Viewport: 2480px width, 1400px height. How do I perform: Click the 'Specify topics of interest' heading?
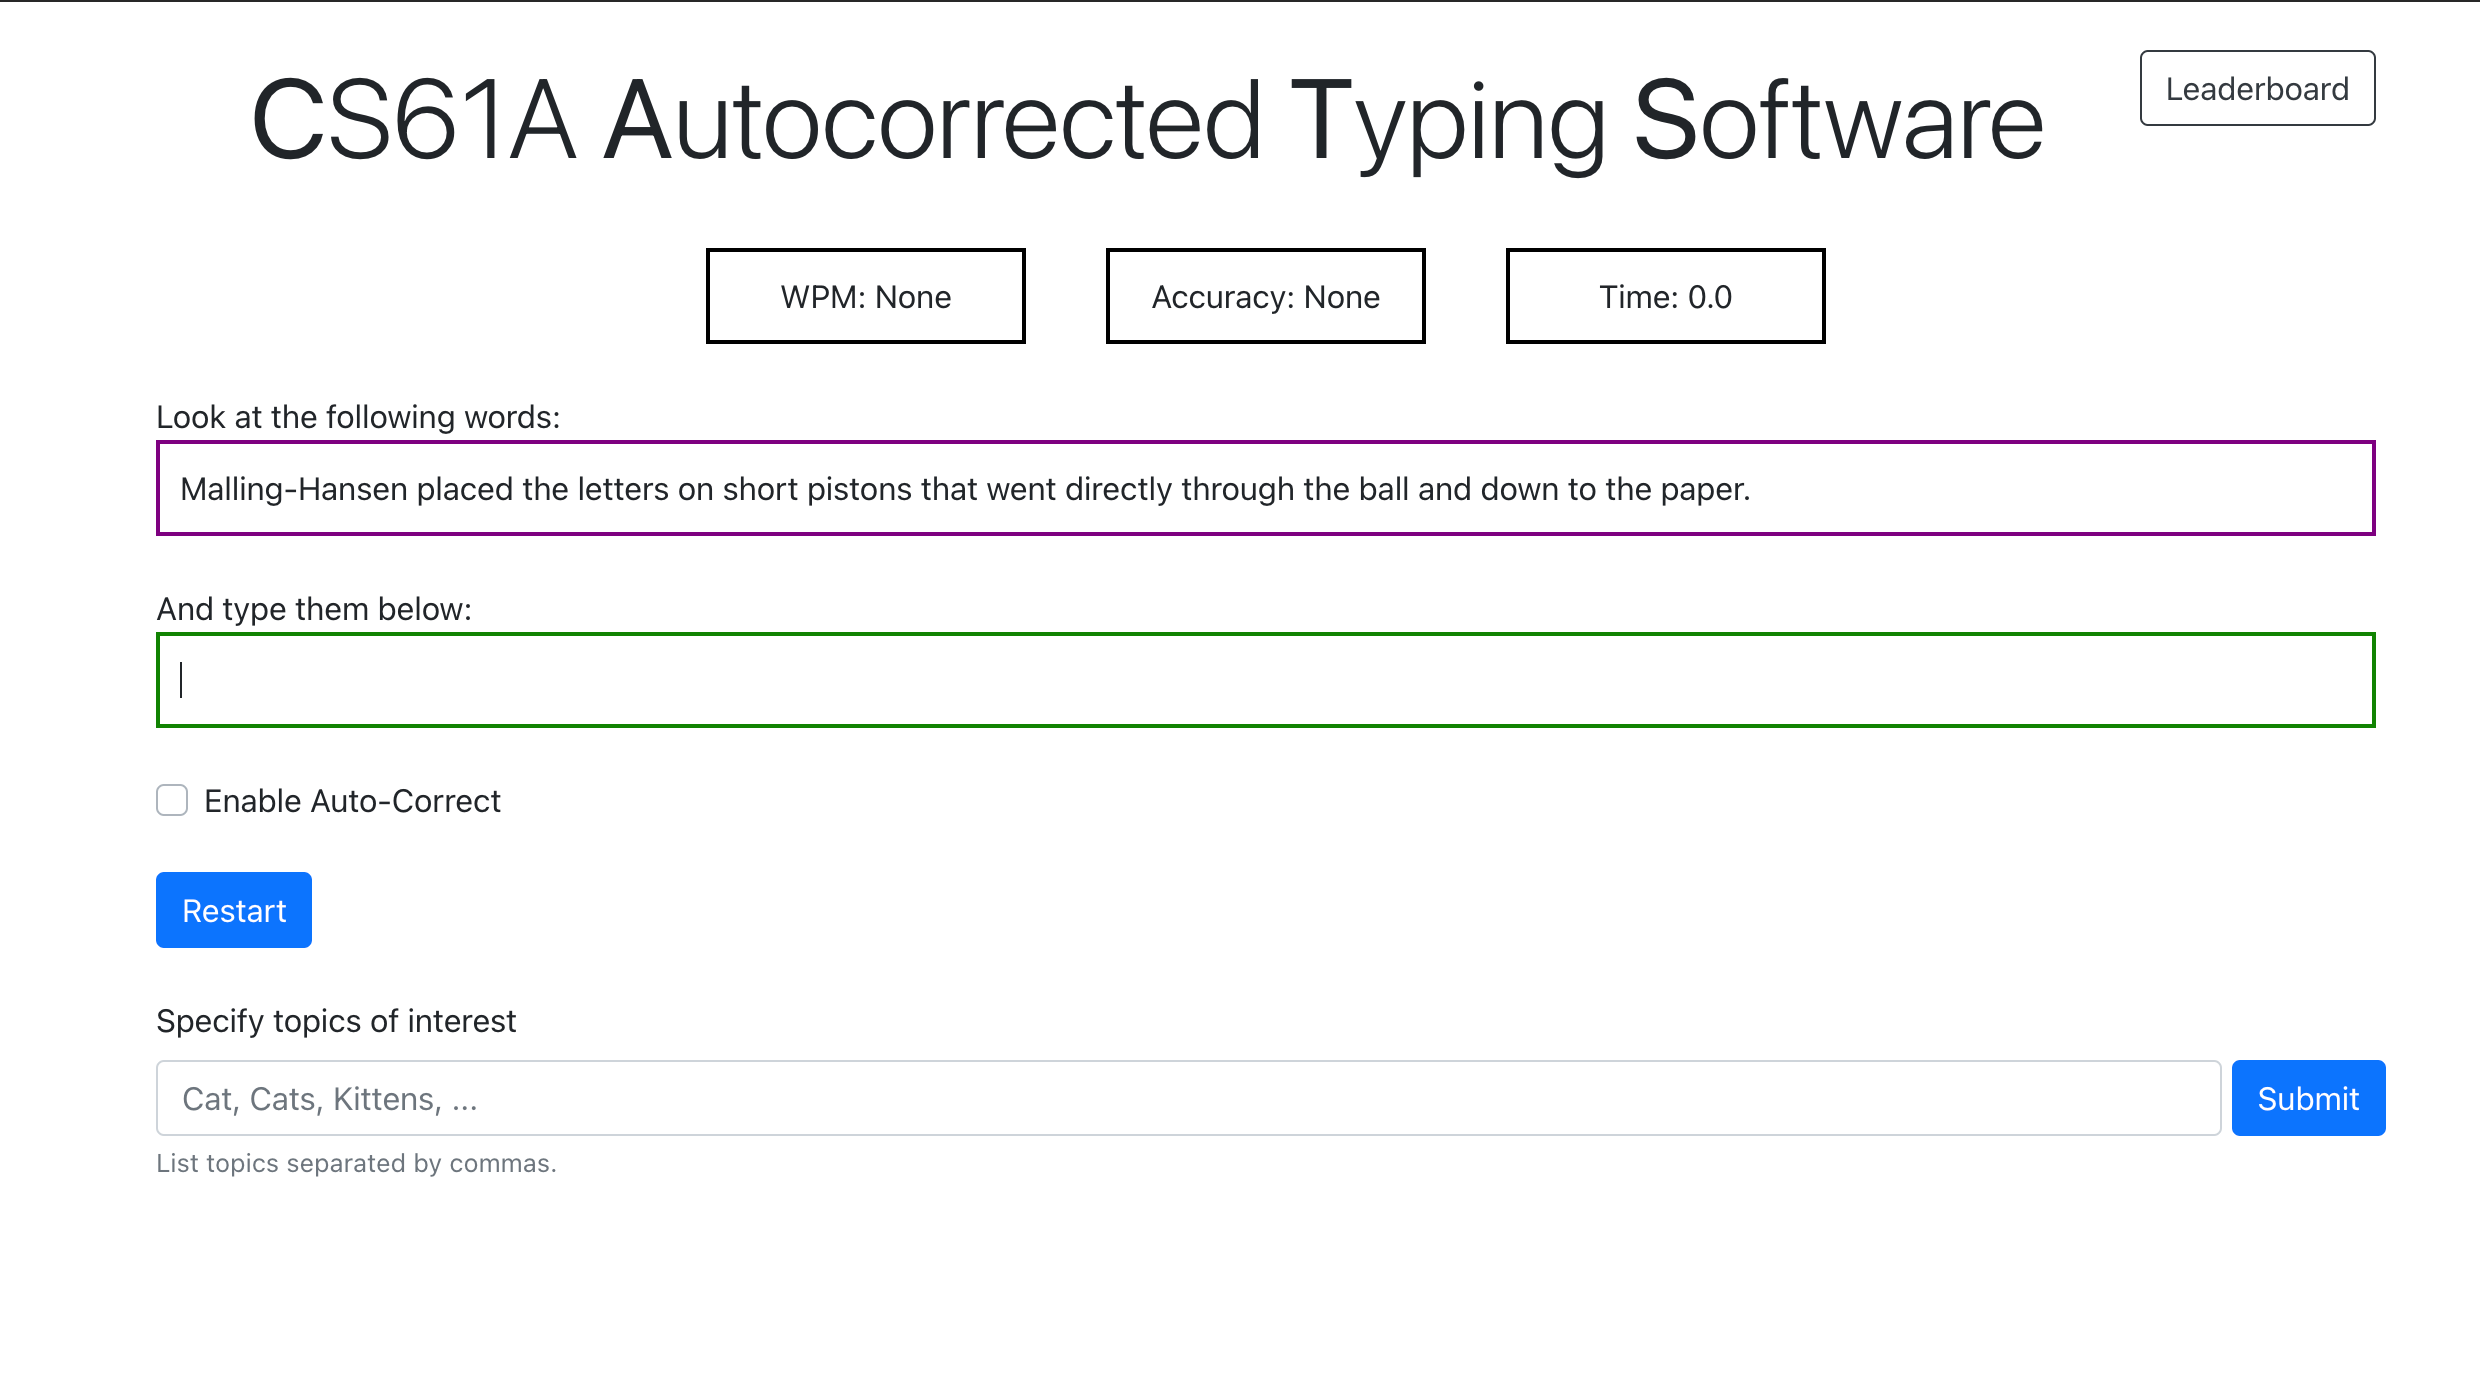(335, 1020)
